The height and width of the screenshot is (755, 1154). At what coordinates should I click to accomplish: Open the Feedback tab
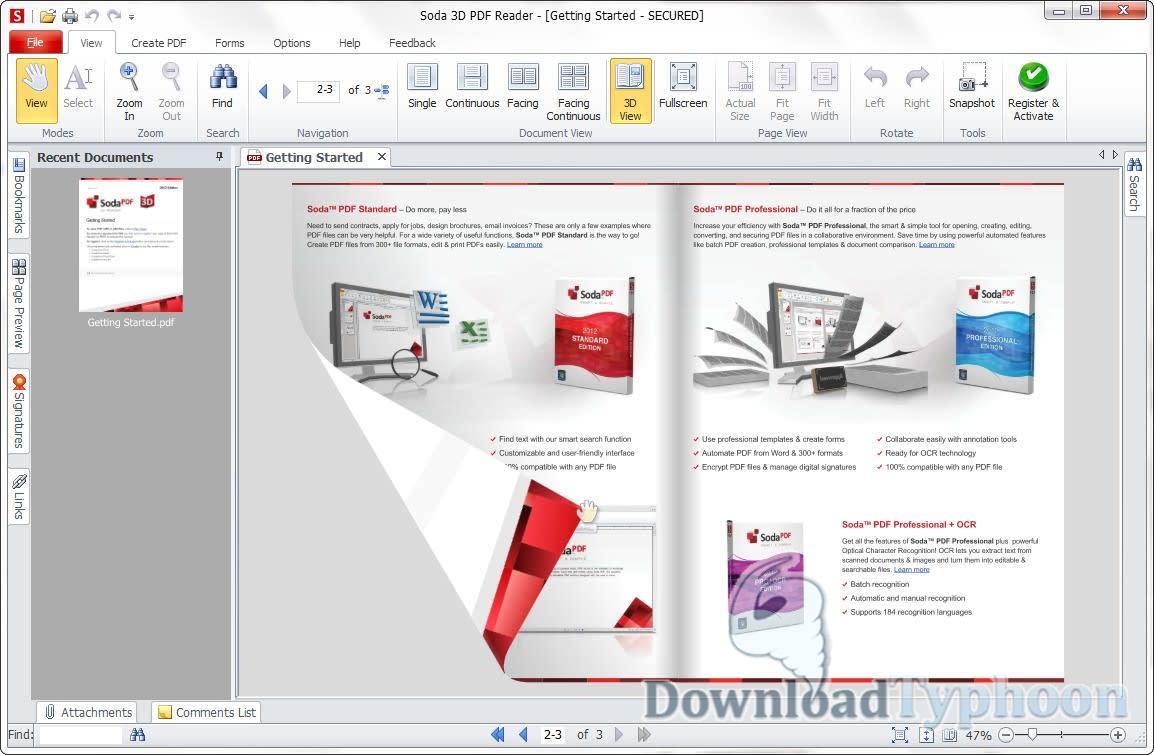[412, 43]
